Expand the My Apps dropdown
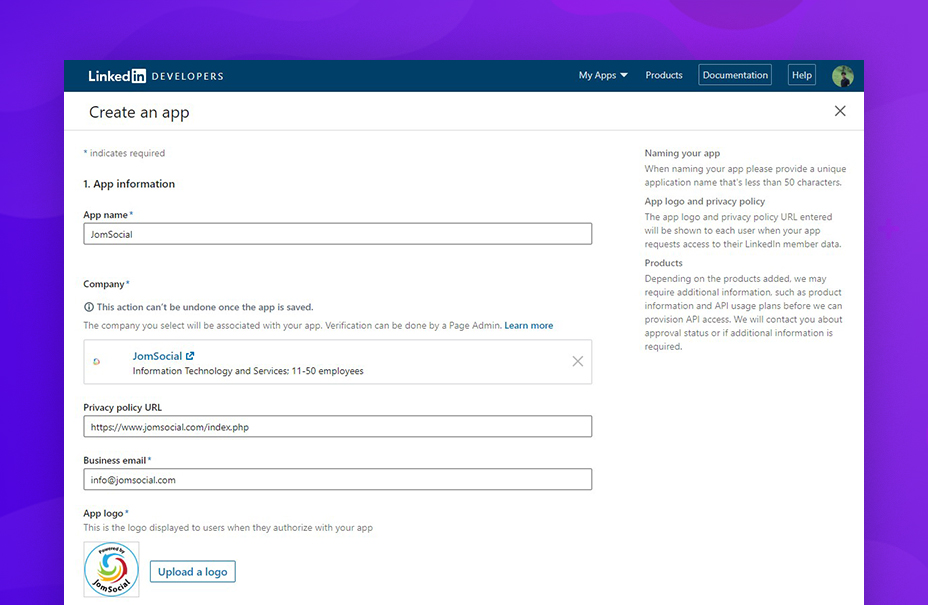928x605 pixels. [602, 75]
